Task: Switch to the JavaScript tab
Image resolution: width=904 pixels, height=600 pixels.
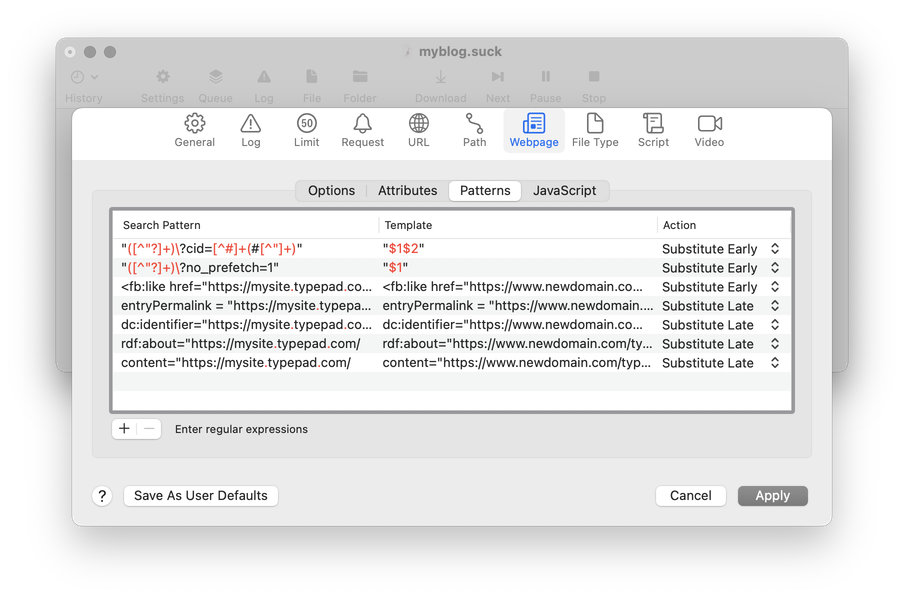Action: pyautogui.click(x=564, y=191)
